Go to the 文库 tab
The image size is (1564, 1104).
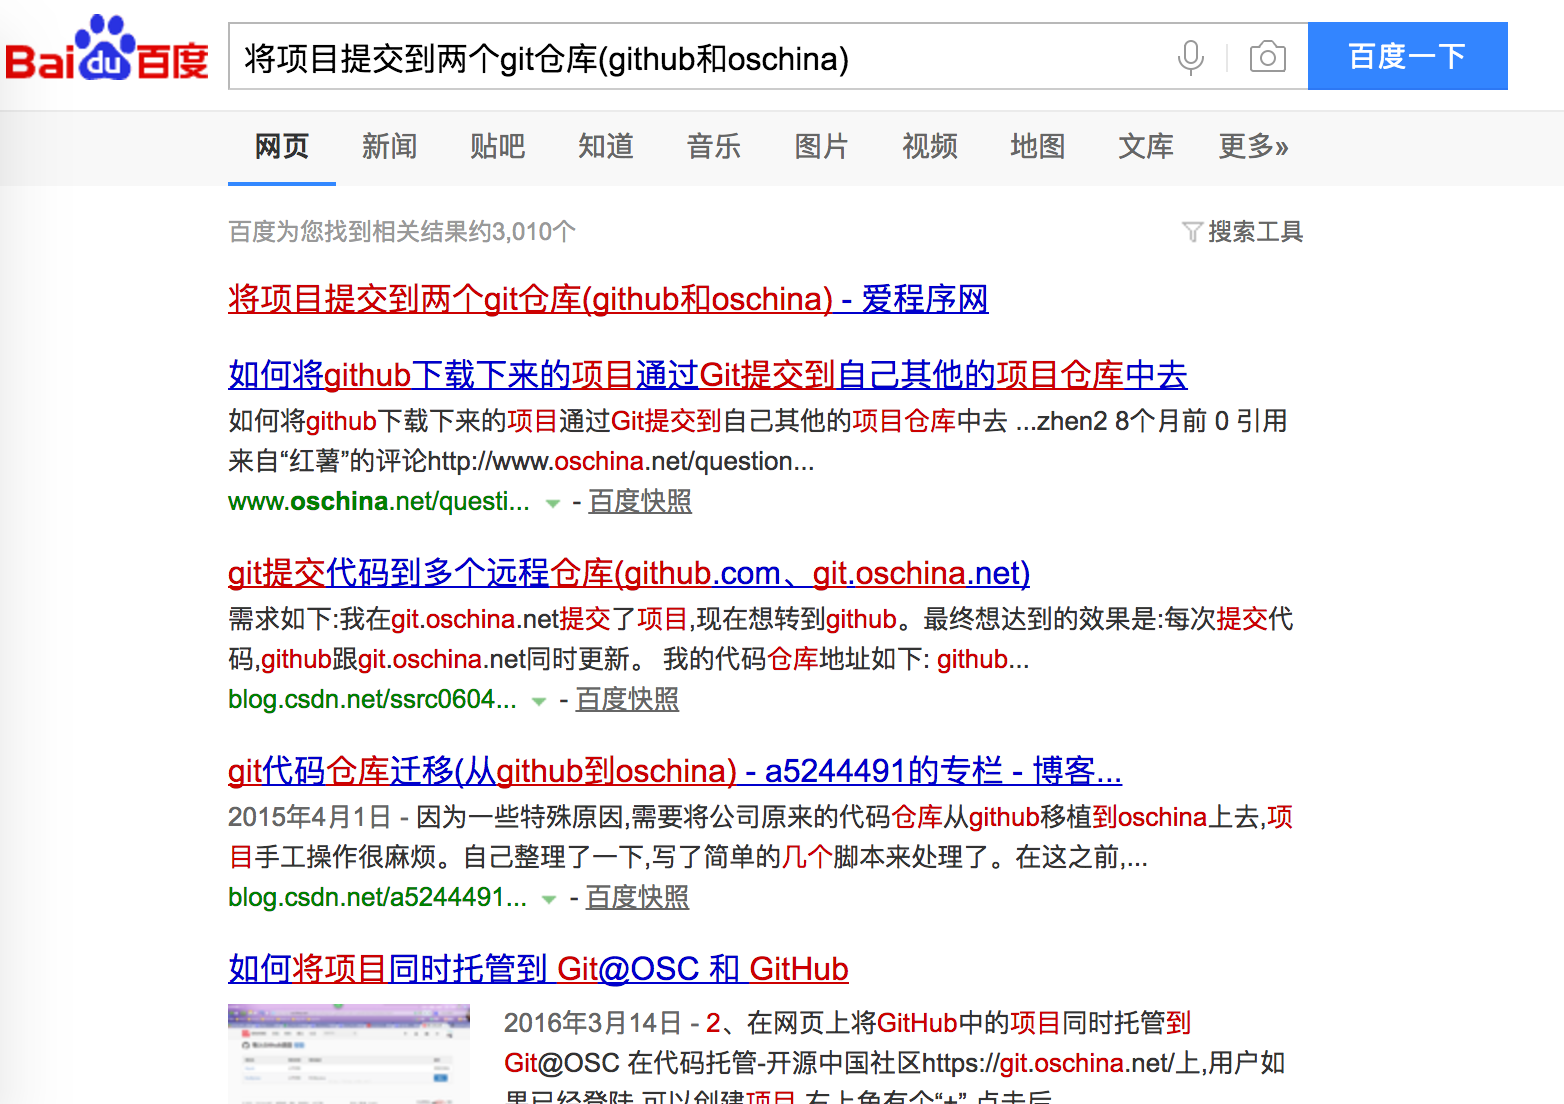click(x=1146, y=147)
